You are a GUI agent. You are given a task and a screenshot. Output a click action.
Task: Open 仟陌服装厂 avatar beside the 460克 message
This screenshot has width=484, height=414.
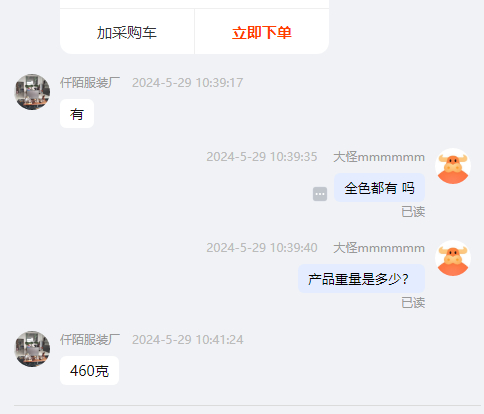[32, 349]
